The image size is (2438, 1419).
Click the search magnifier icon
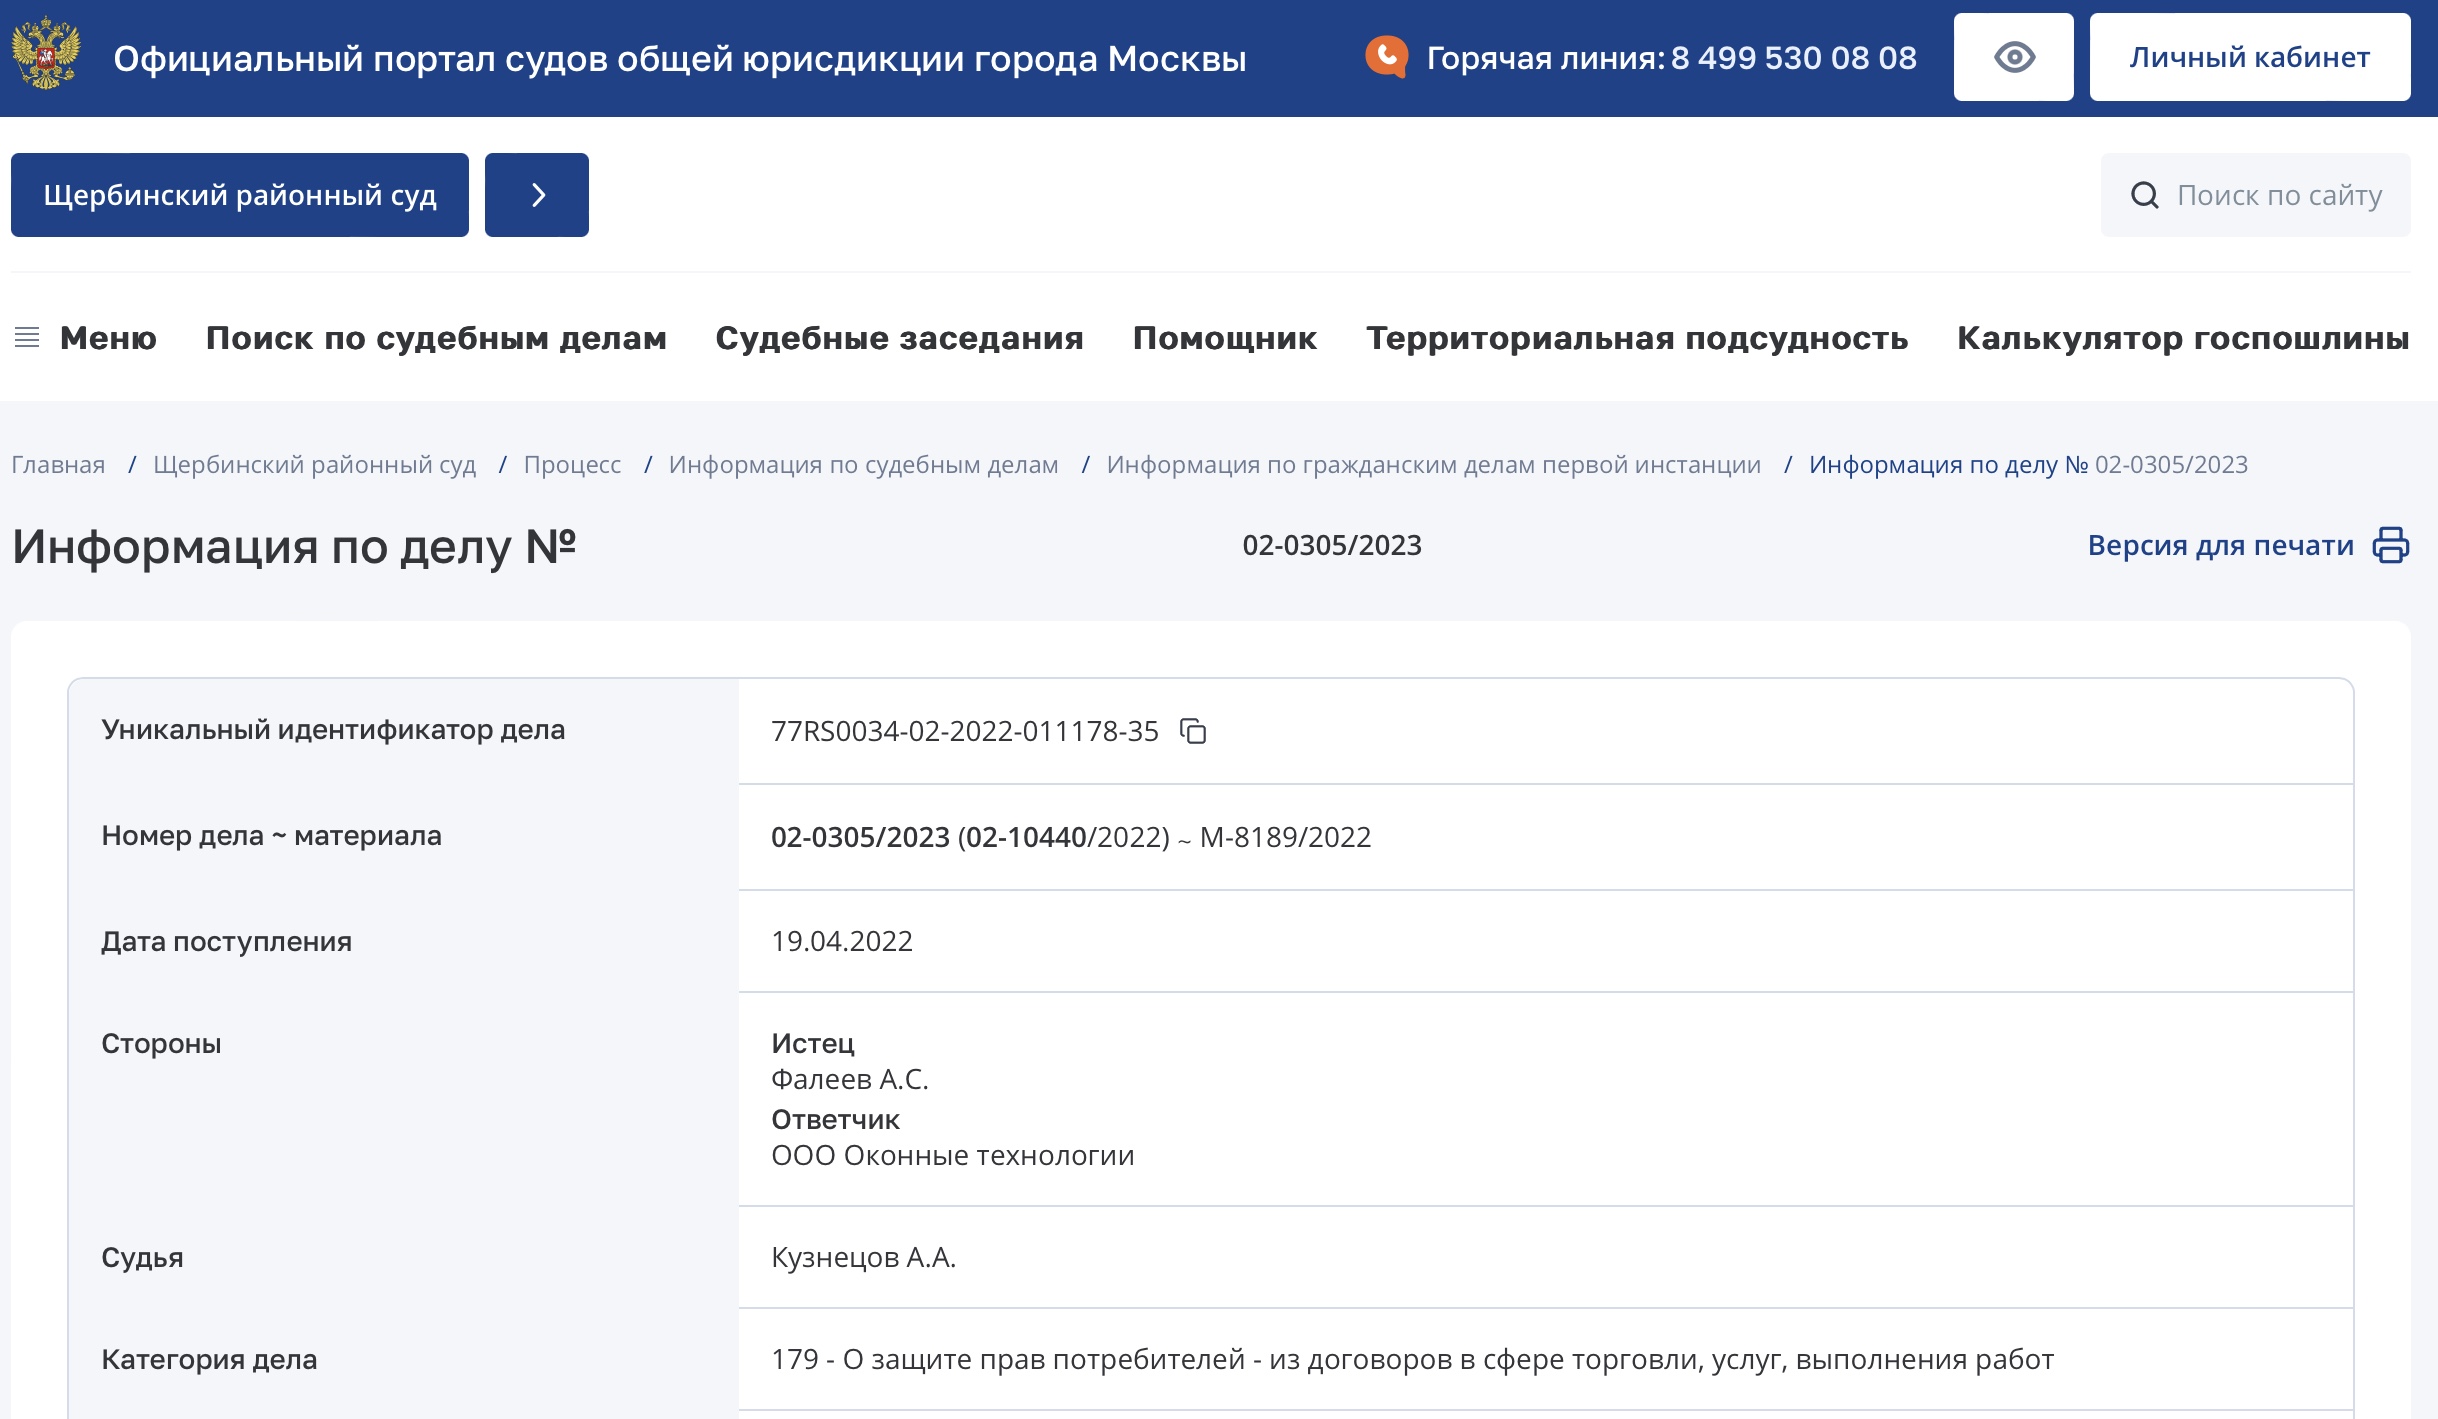coord(2144,195)
